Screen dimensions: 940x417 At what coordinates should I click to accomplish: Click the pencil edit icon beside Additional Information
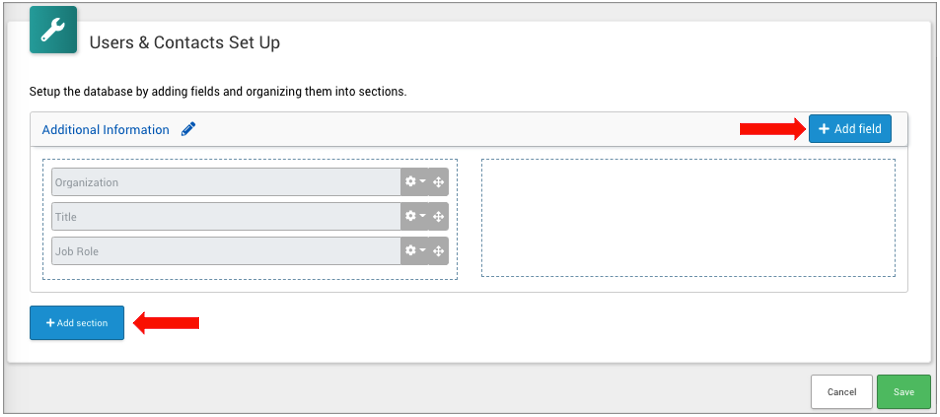pyautogui.click(x=189, y=129)
